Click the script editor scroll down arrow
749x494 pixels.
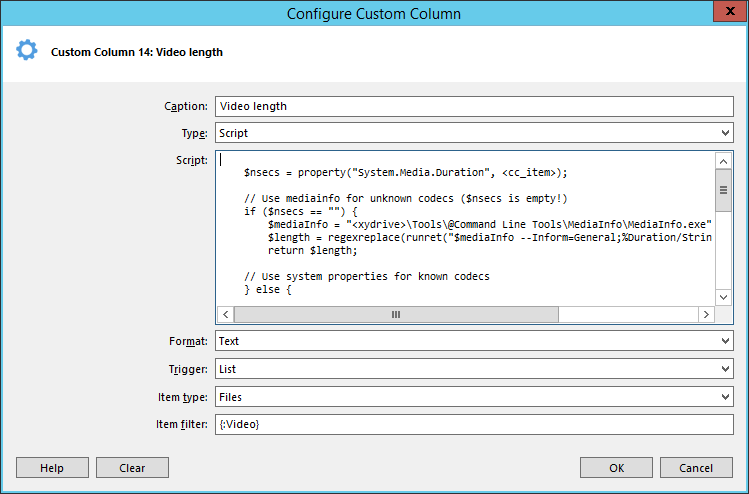click(724, 296)
